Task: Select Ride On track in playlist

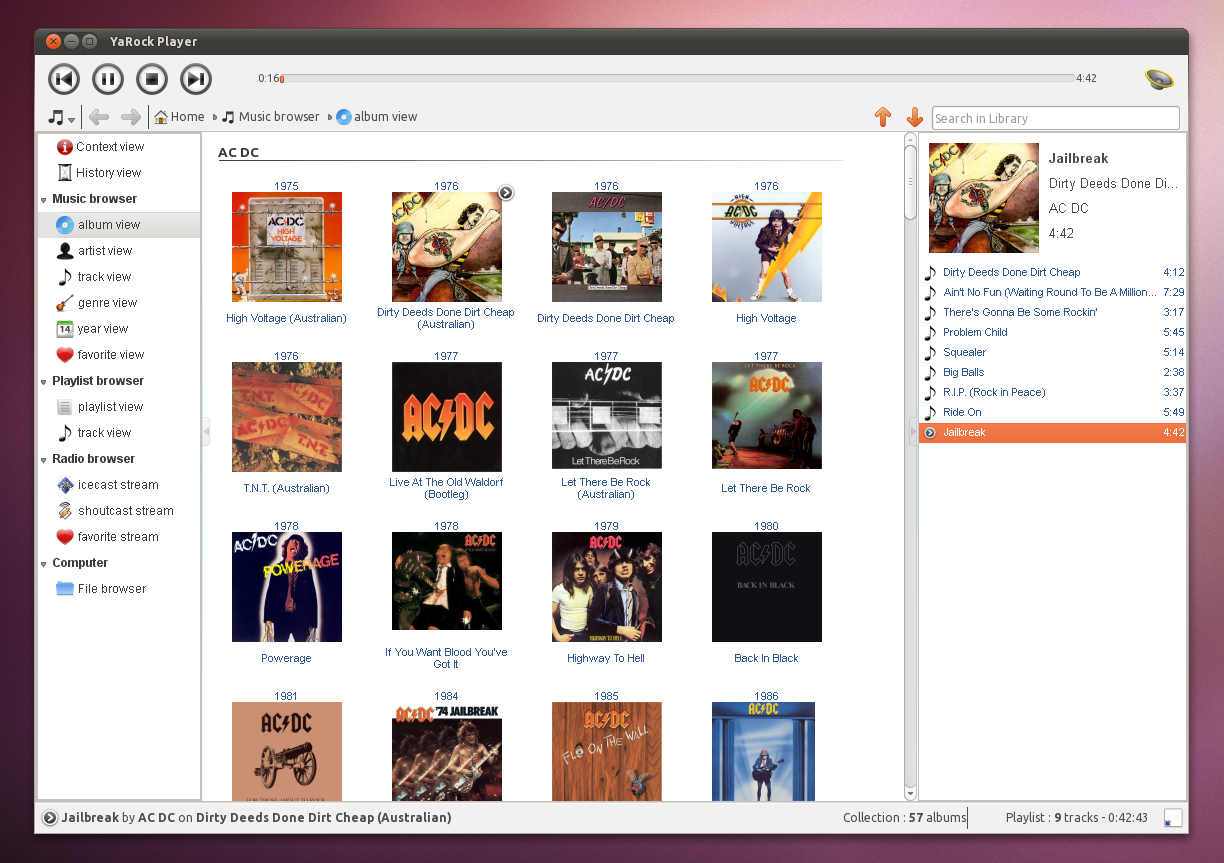Action: click(x=1052, y=412)
